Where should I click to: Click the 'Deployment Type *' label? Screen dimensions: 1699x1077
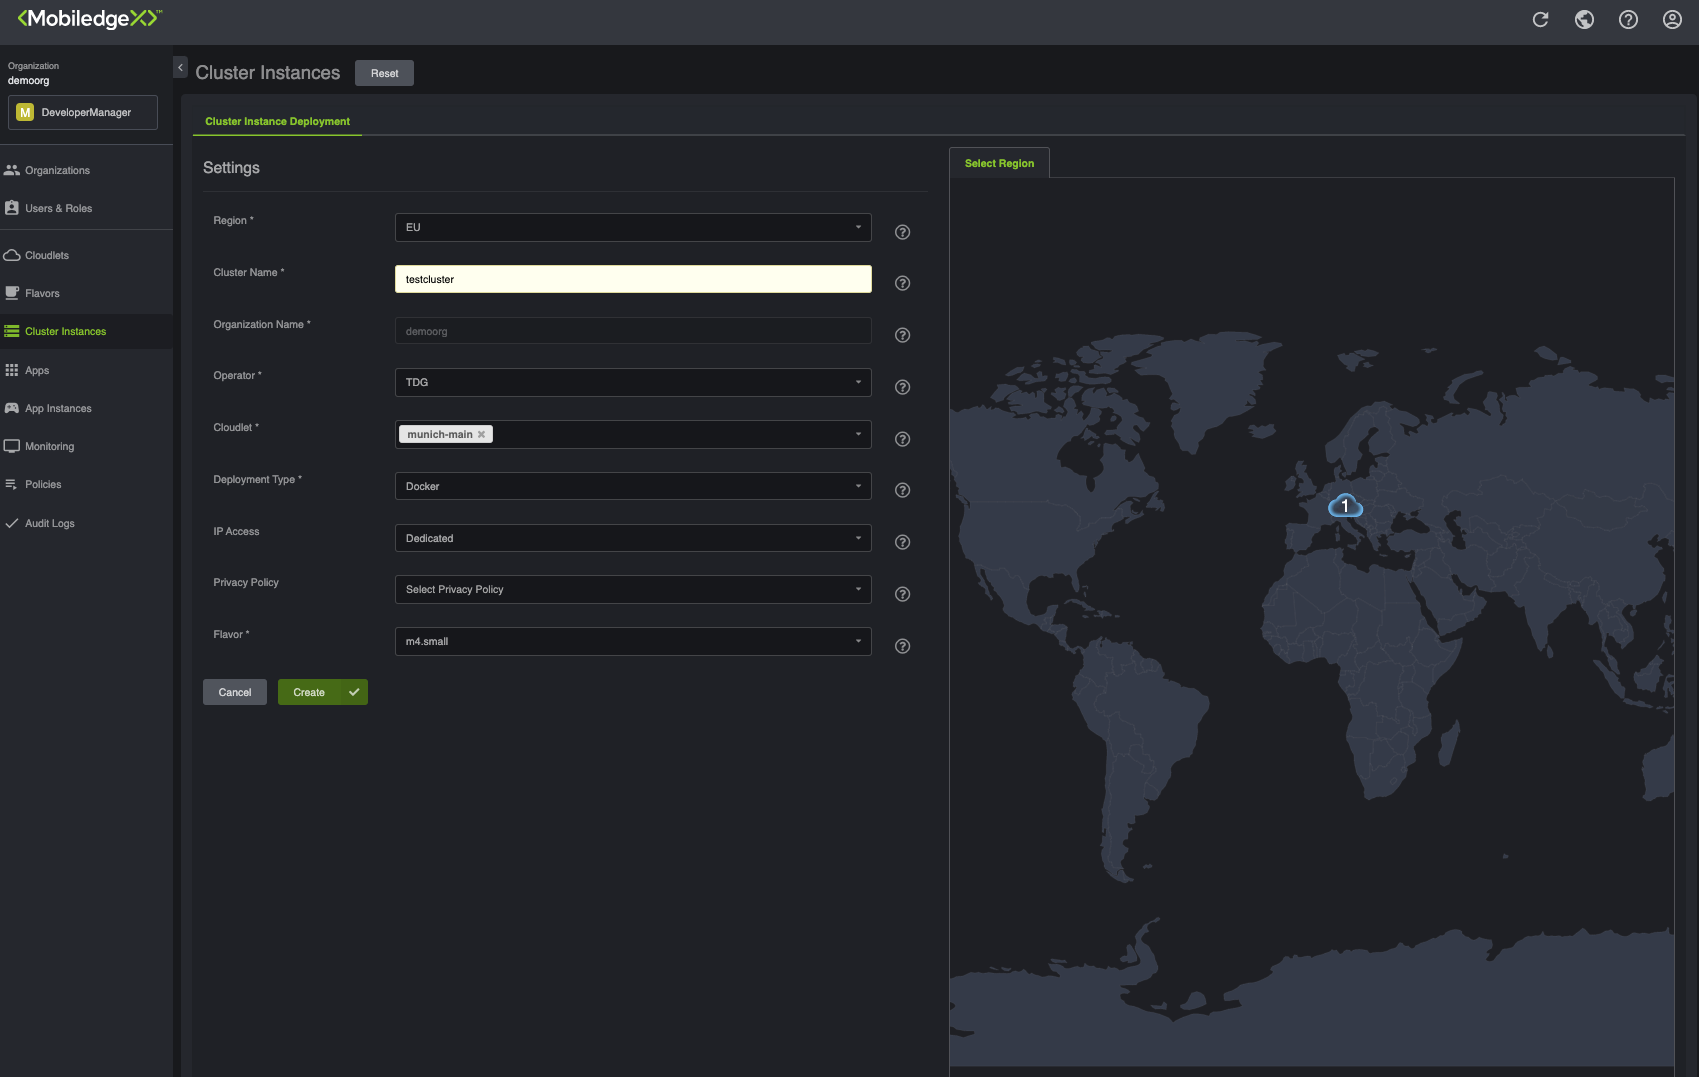[257, 479]
